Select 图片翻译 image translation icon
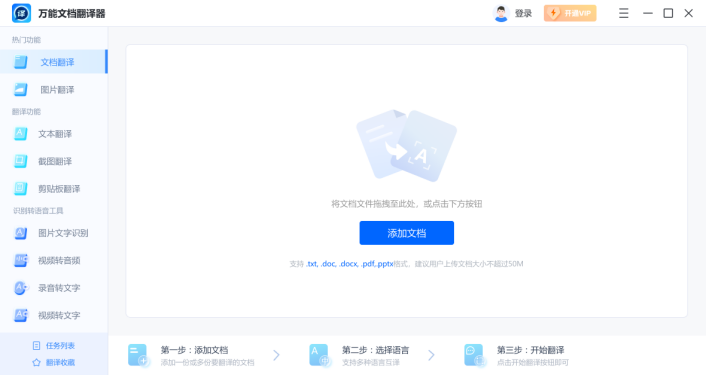Screen dimensions: 706x375 pyautogui.click(x=21, y=90)
